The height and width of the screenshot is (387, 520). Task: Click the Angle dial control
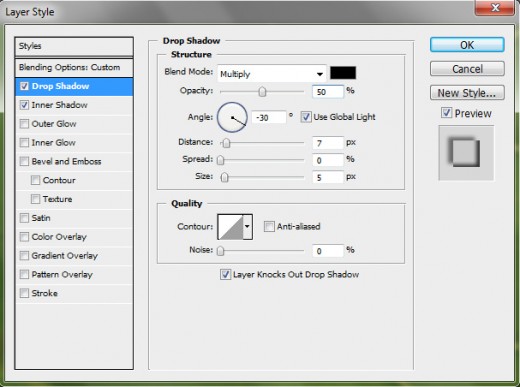point(232,117)
